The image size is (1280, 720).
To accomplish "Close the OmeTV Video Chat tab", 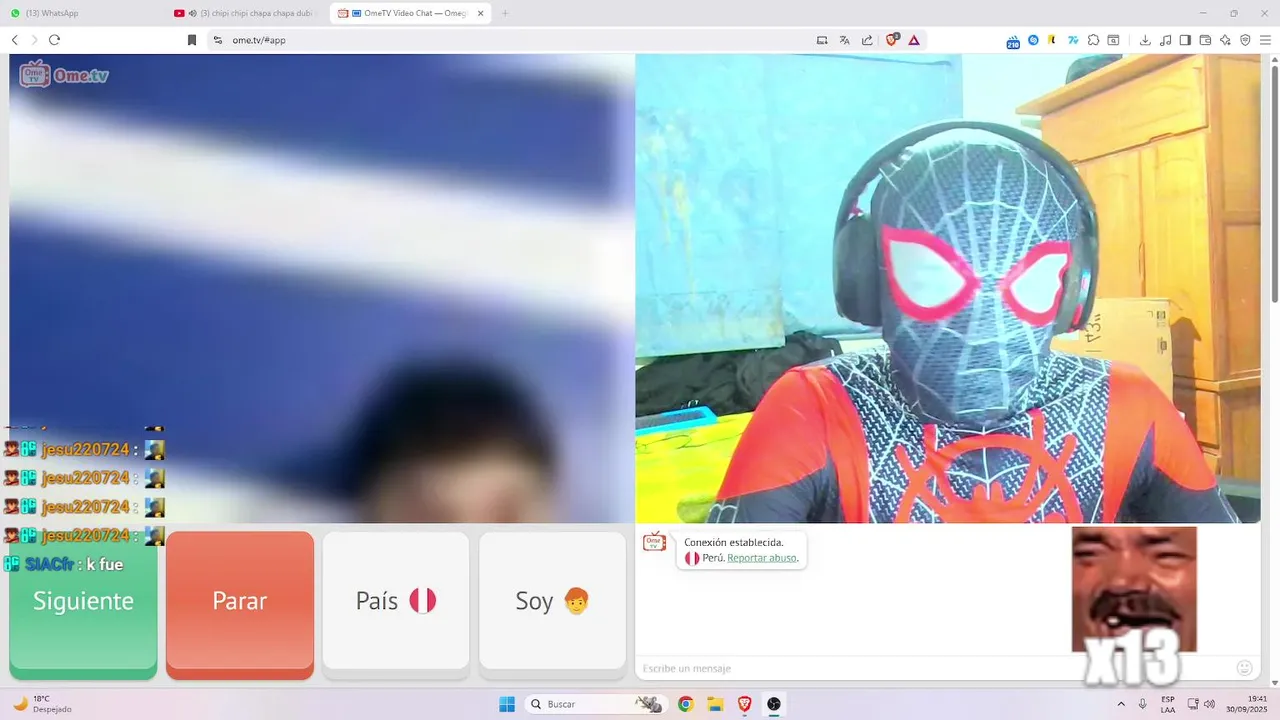I will [481, 13].
